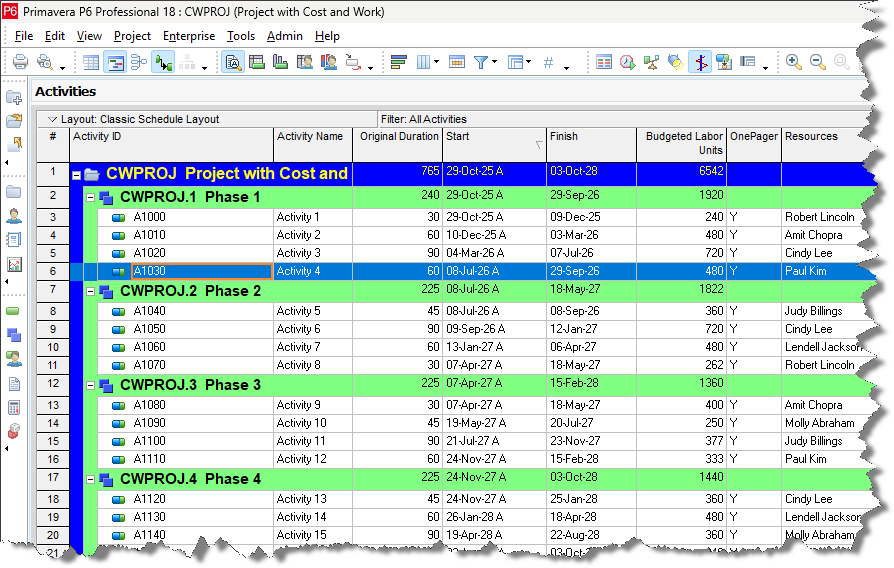Click the Timescale icon
The height and width of the screenshot is (568, 894).
pos(457,62)
